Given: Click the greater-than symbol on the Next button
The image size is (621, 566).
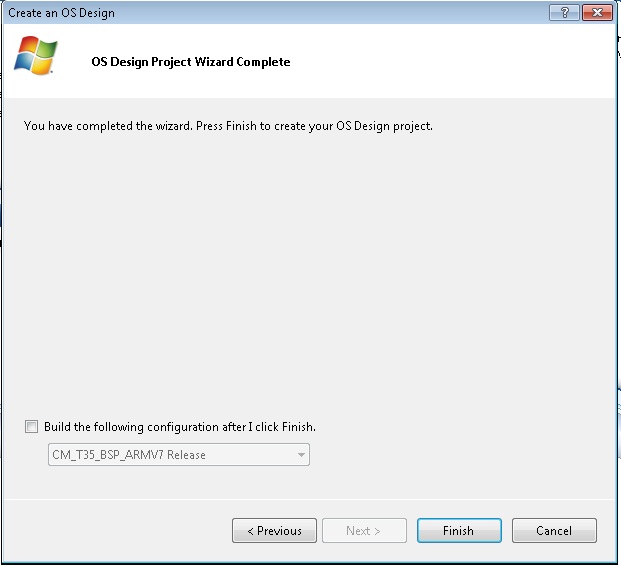Looking at the screenshot, I should pyautogui.click(x=377, y=531).
